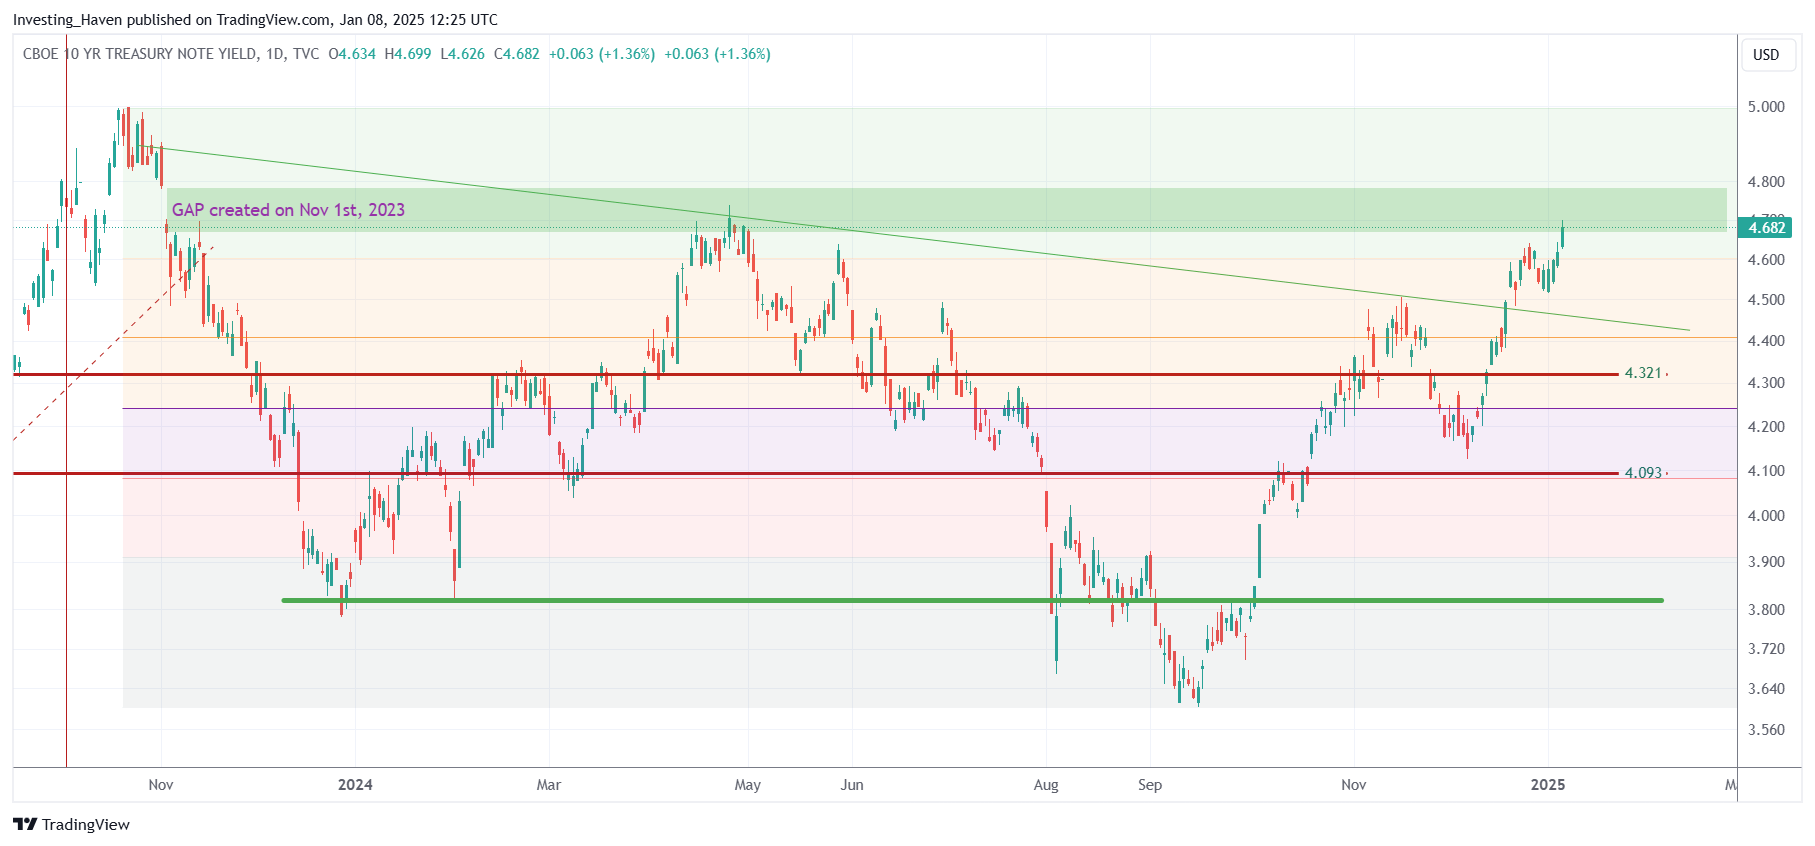Click the current price tag 4.682
Screen dimensions: 1815x846
(x=1766, y=228)
